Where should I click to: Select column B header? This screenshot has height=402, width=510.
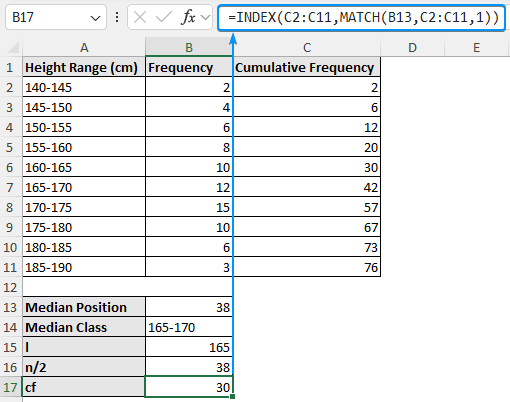(x=189, y=47)
